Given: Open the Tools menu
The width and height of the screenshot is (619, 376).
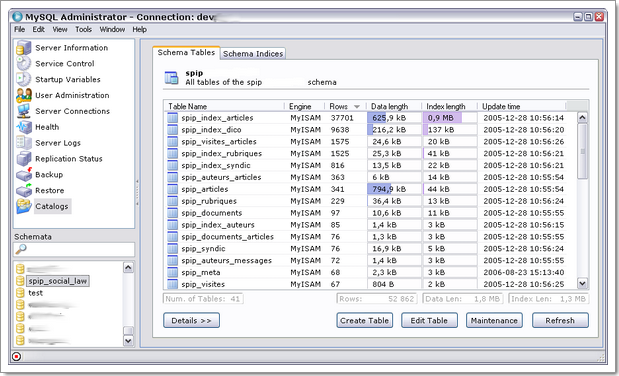Looking at the screenshot, I should (83, 29).
